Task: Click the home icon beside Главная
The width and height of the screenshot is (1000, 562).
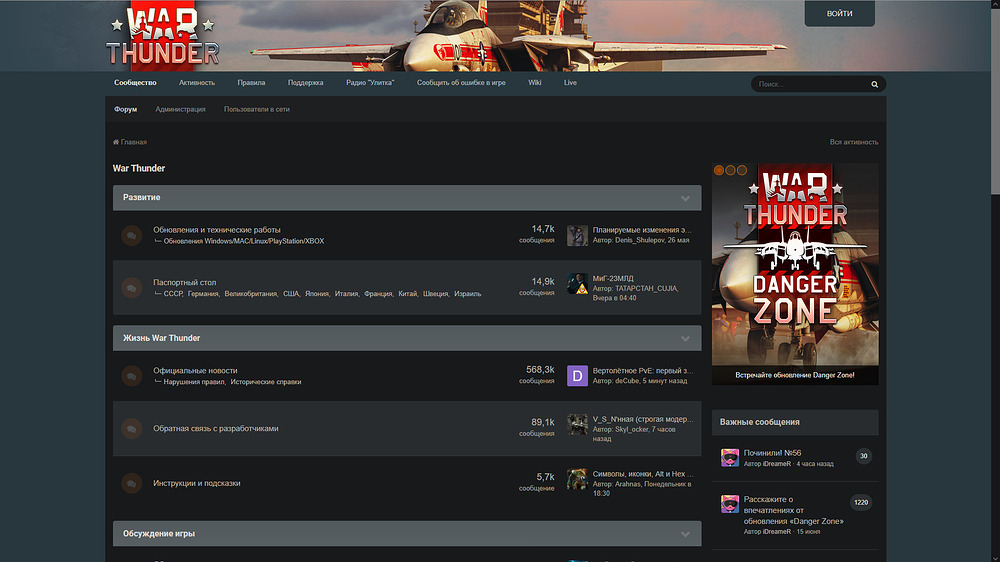Action: [x=116, y=142]
